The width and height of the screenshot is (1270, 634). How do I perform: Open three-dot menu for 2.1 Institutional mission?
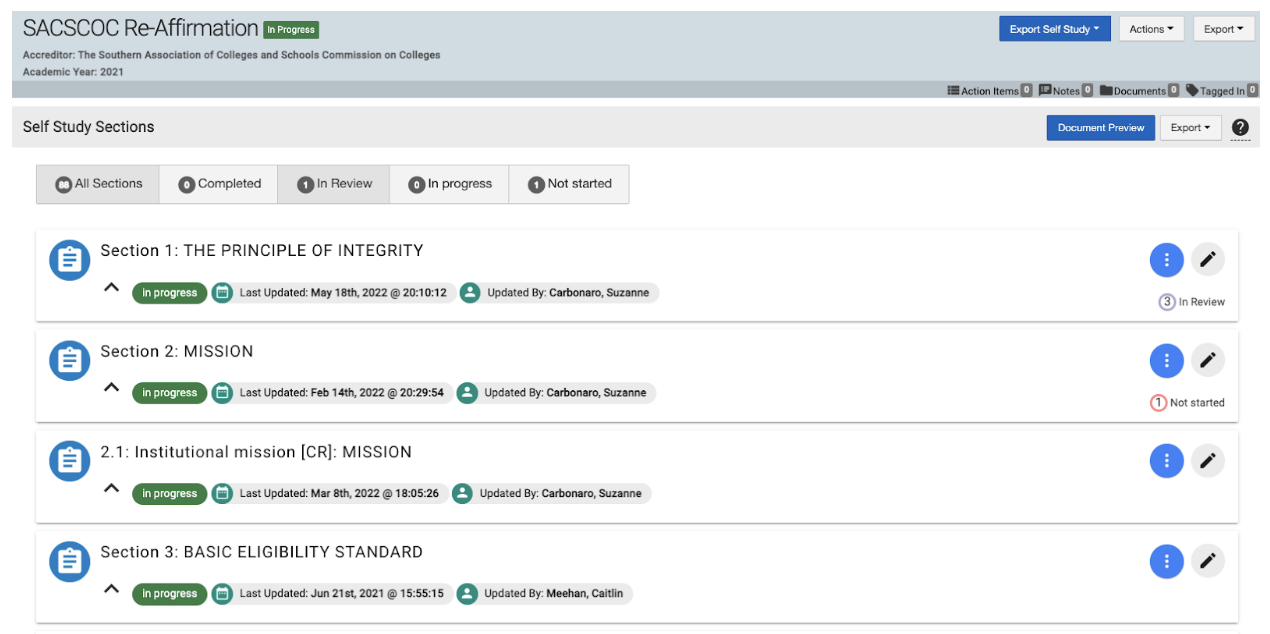(x=1166, y=461)
